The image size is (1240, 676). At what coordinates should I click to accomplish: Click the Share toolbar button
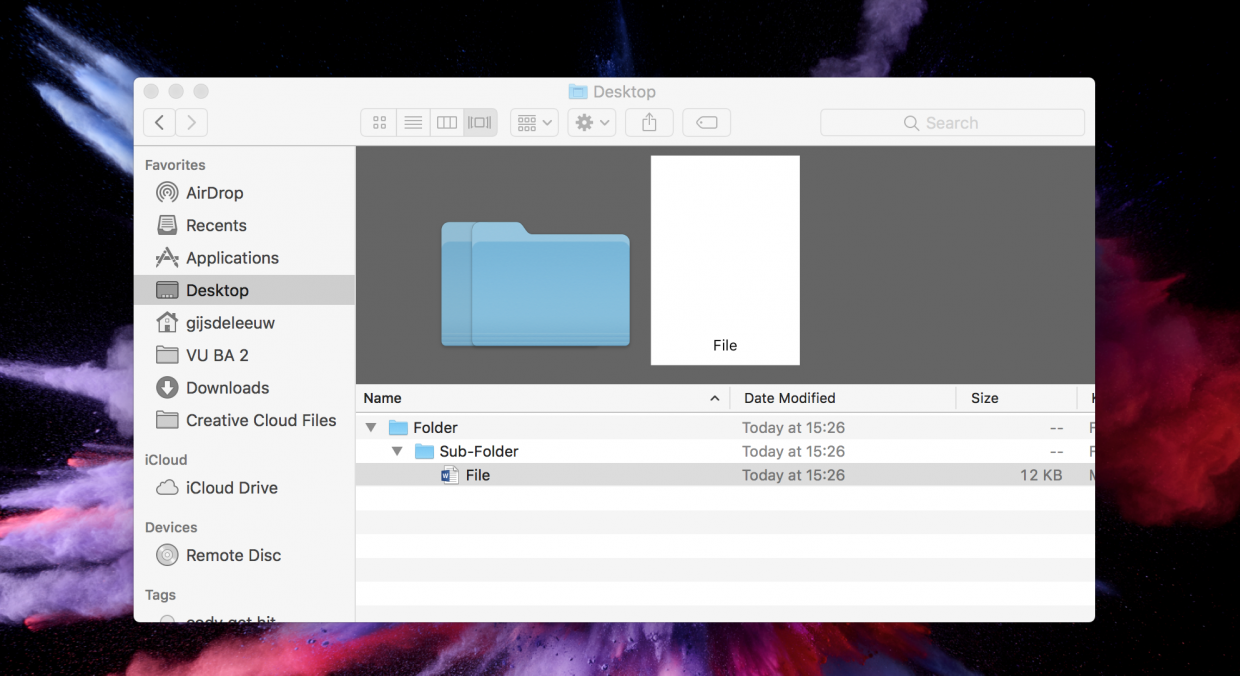tap(649, 123)
